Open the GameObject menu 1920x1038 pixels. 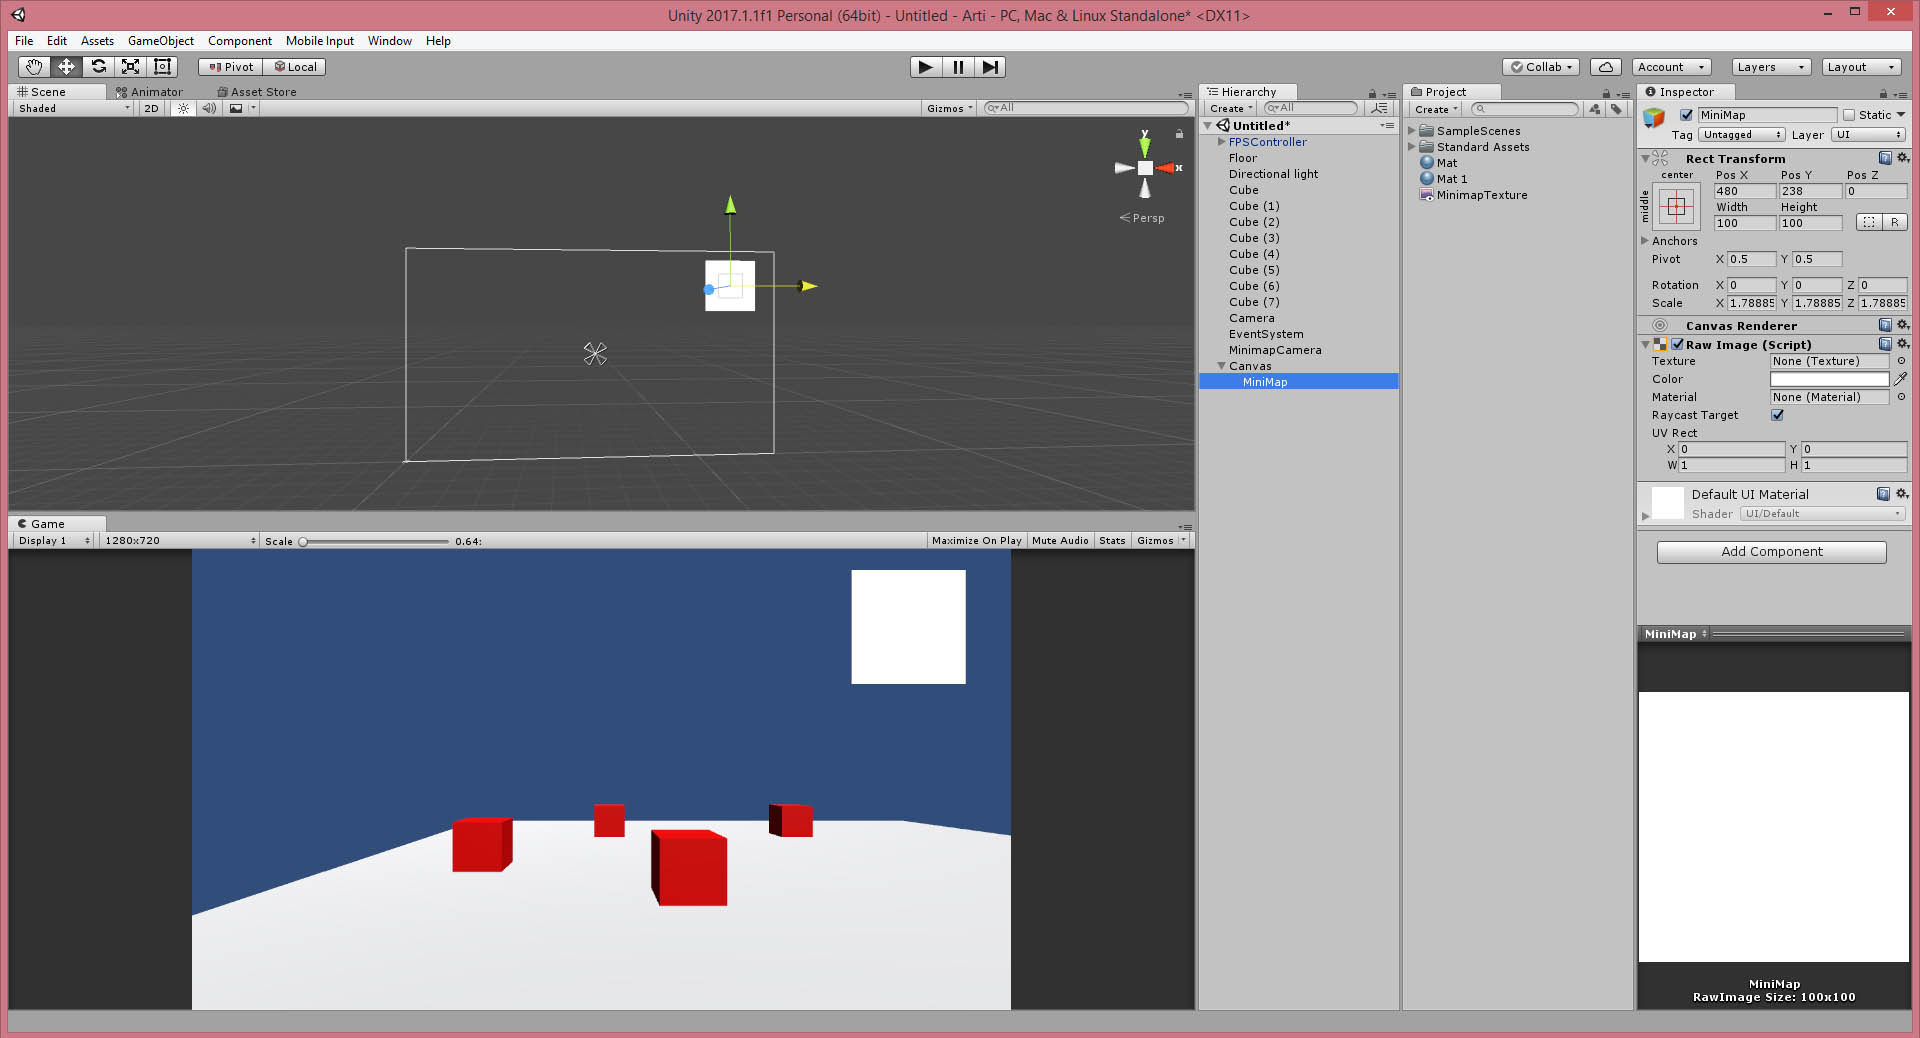click(x=161, y=41)
